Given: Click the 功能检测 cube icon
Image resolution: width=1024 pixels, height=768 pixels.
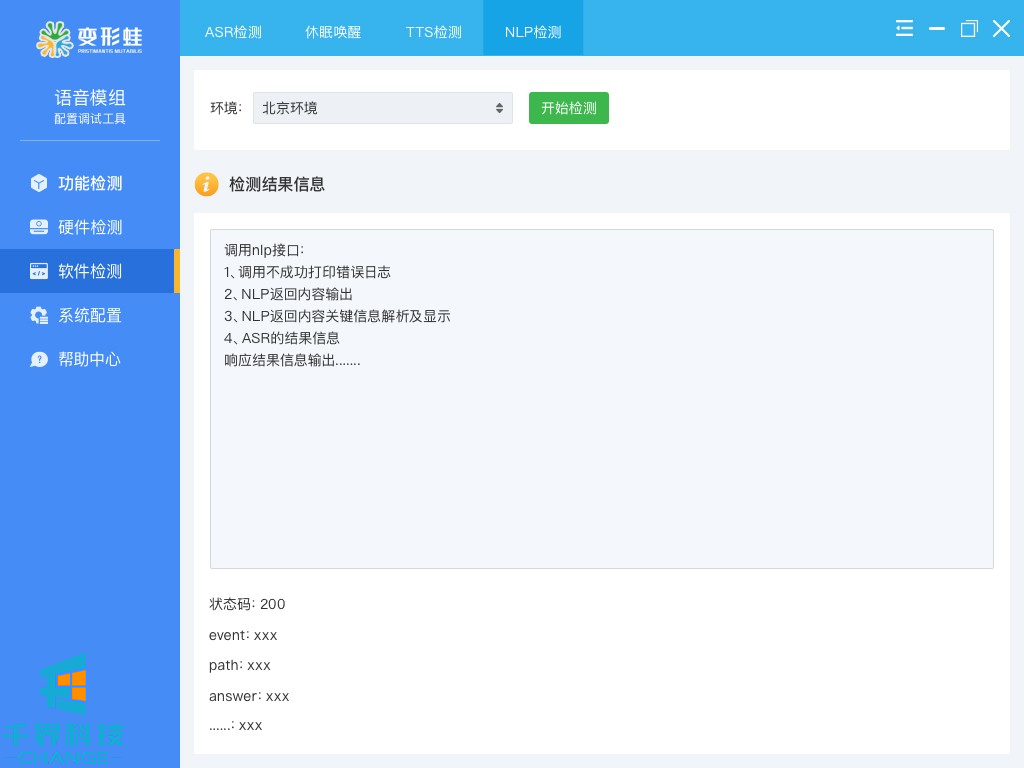Looking at the screenshot, I should (x=39, y=183).
